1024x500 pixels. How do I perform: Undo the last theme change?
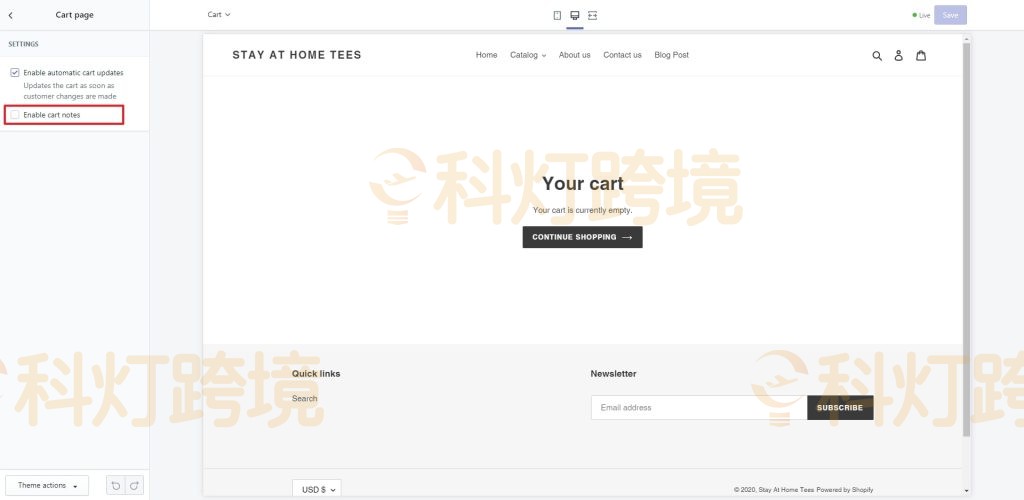click(116, 485)
